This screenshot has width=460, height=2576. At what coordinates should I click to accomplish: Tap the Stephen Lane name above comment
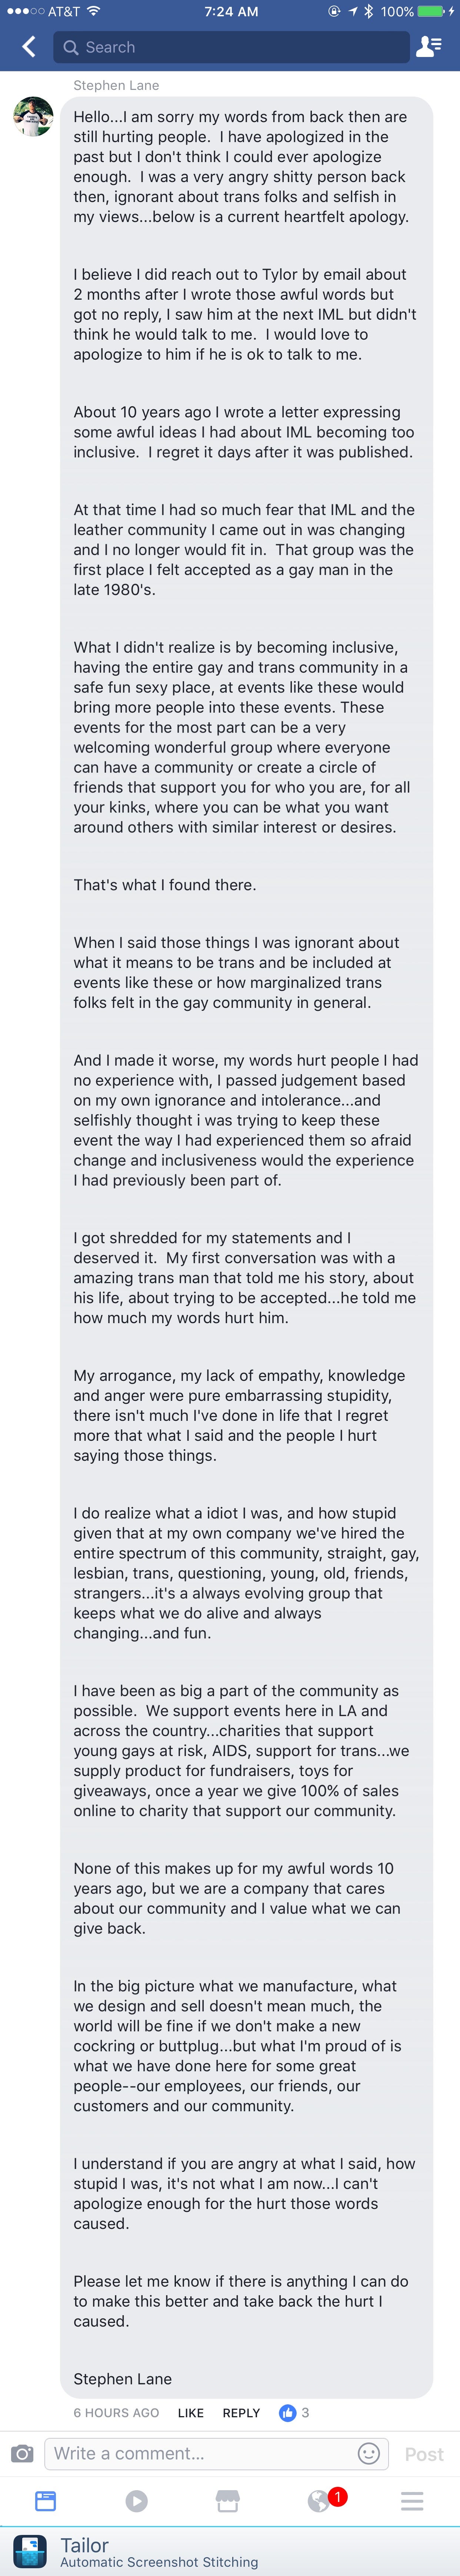(x=116, y=85)
